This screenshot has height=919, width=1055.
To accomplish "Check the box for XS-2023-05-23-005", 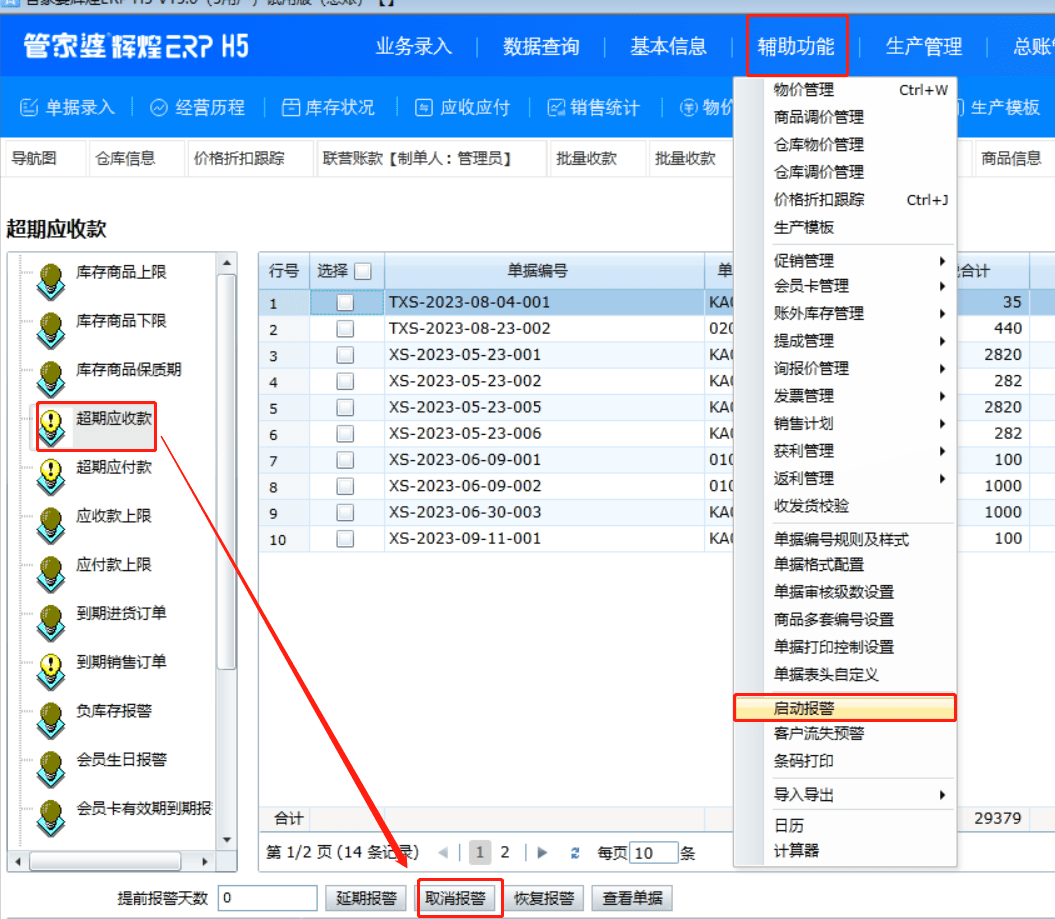I will click(x=345, y=408).
